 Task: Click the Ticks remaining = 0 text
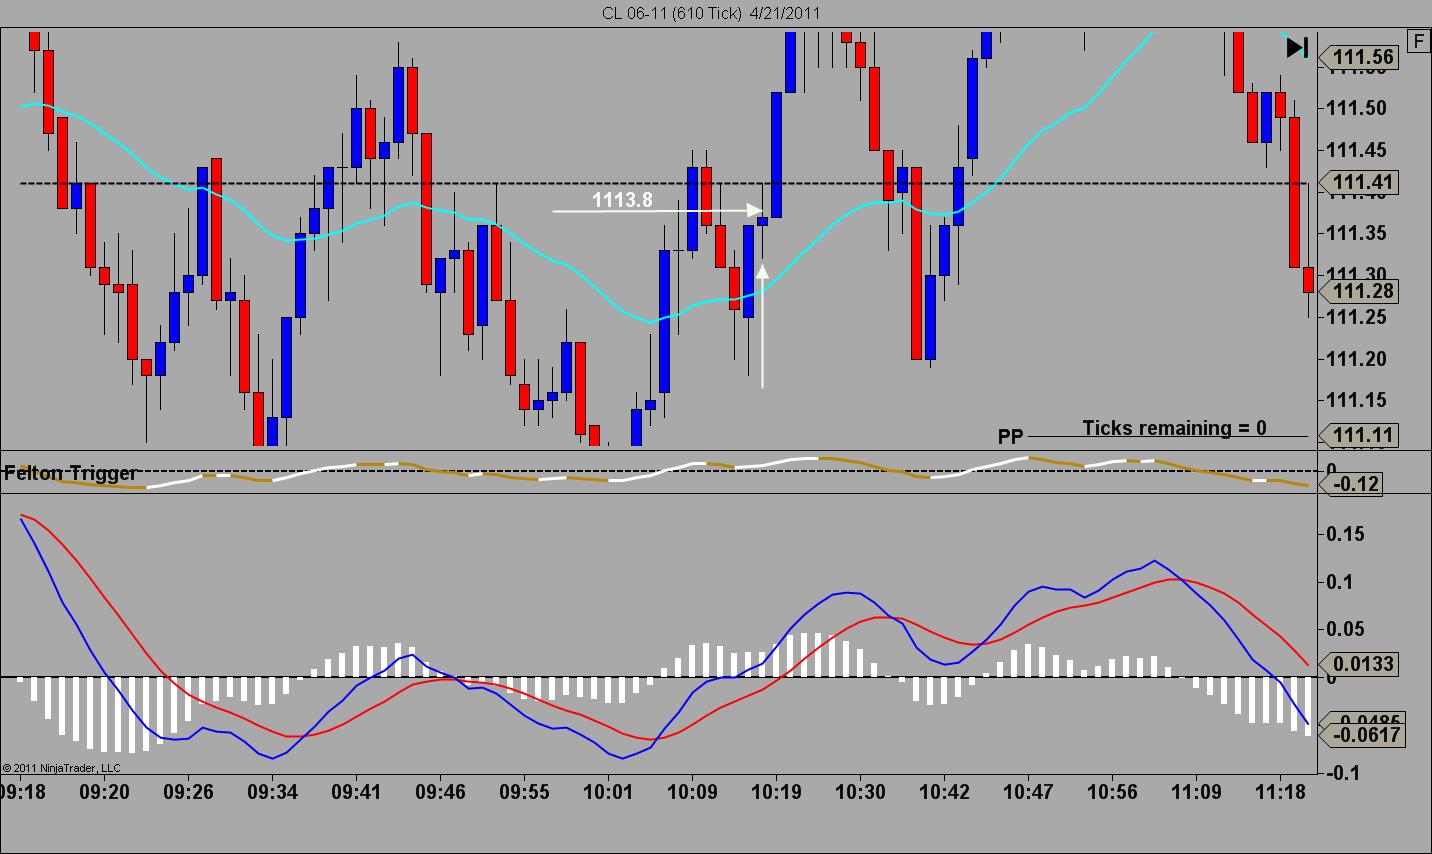[1174, 428]
